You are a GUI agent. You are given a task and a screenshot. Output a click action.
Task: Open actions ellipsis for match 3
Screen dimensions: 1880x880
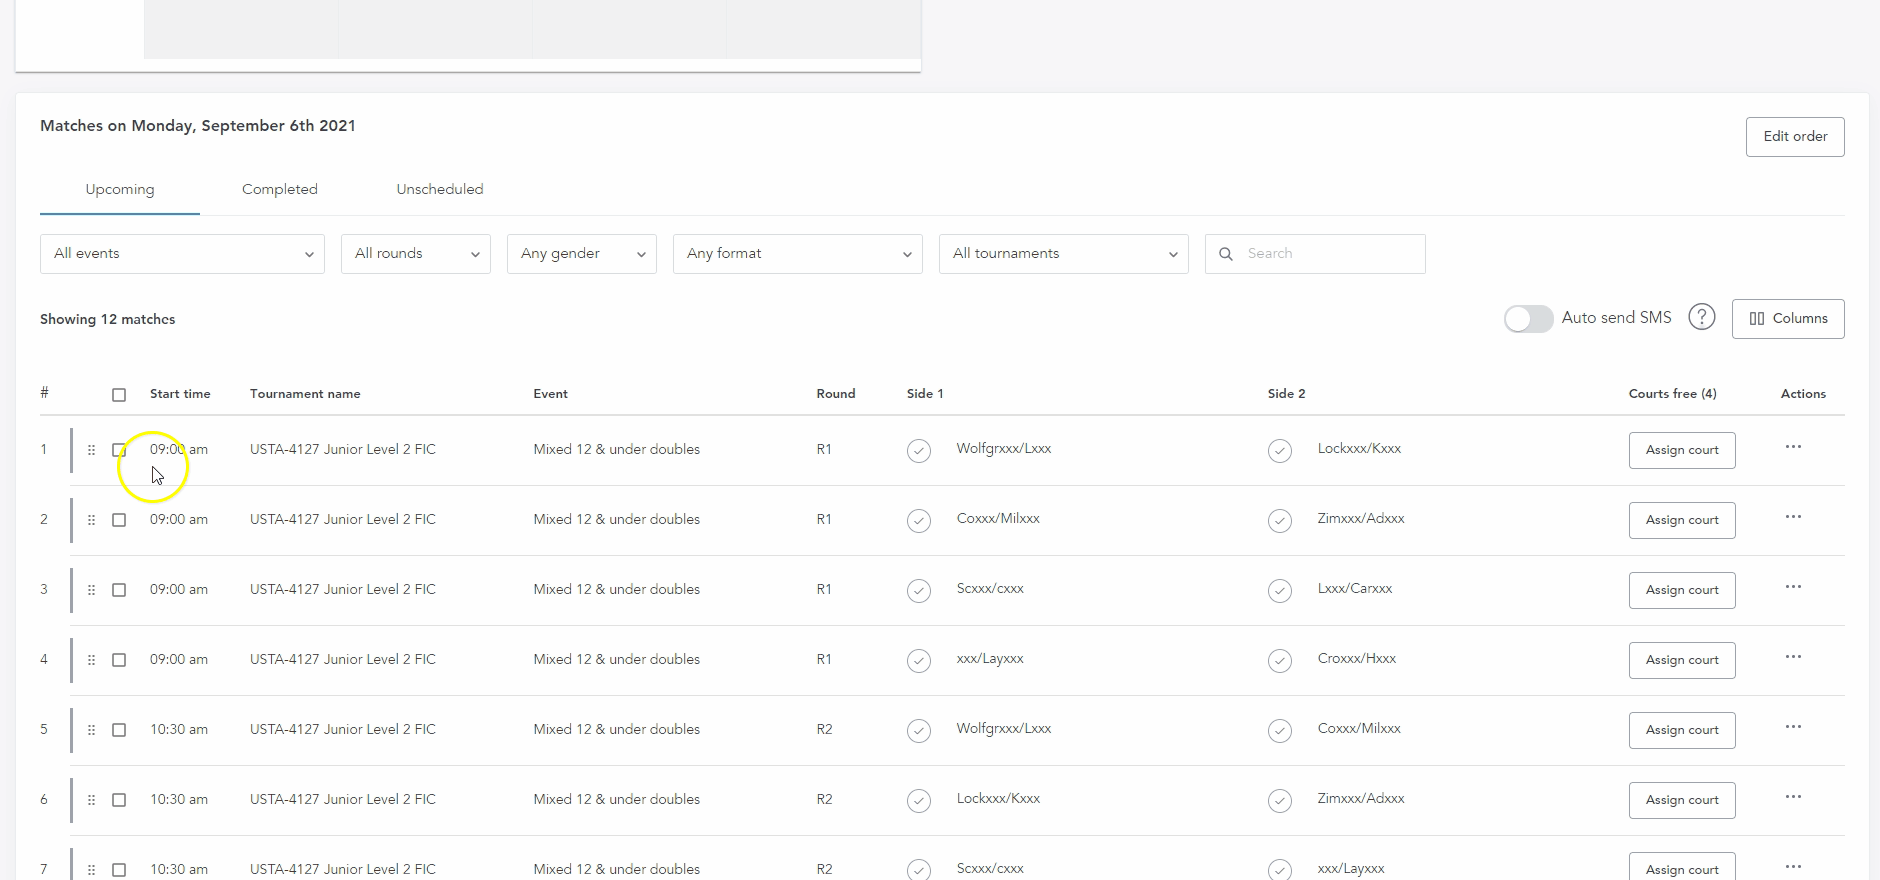pyautogui.click(x=1793, y=587)
